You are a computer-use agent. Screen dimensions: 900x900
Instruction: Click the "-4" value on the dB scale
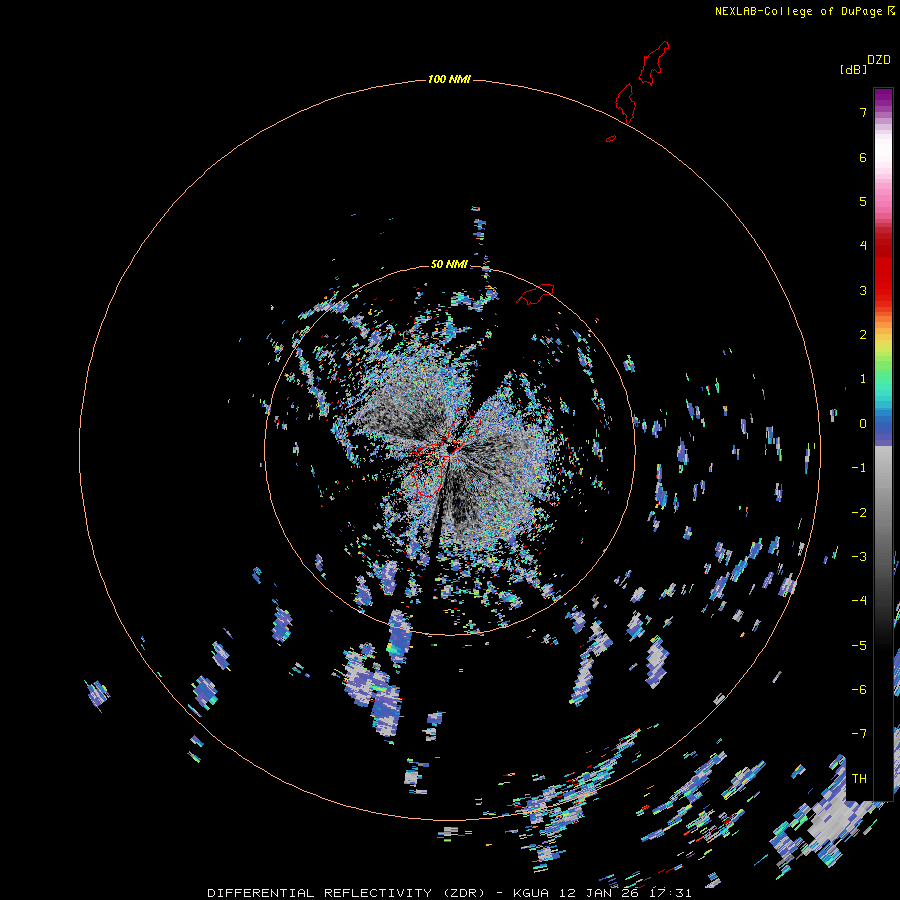coord(859,601)
